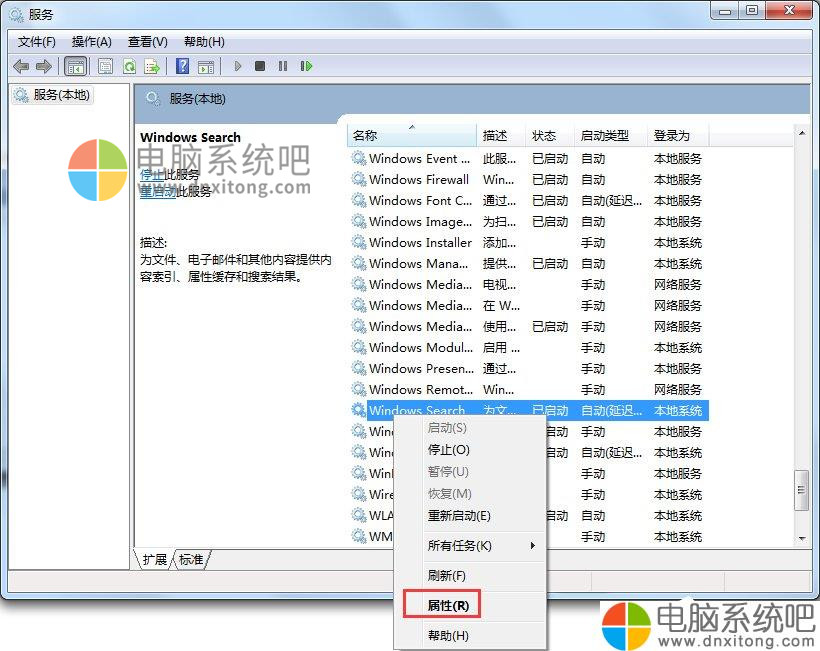820x651 pixels.
Task: Select the Windows Firewall service name
Action: tap(419, 179)
